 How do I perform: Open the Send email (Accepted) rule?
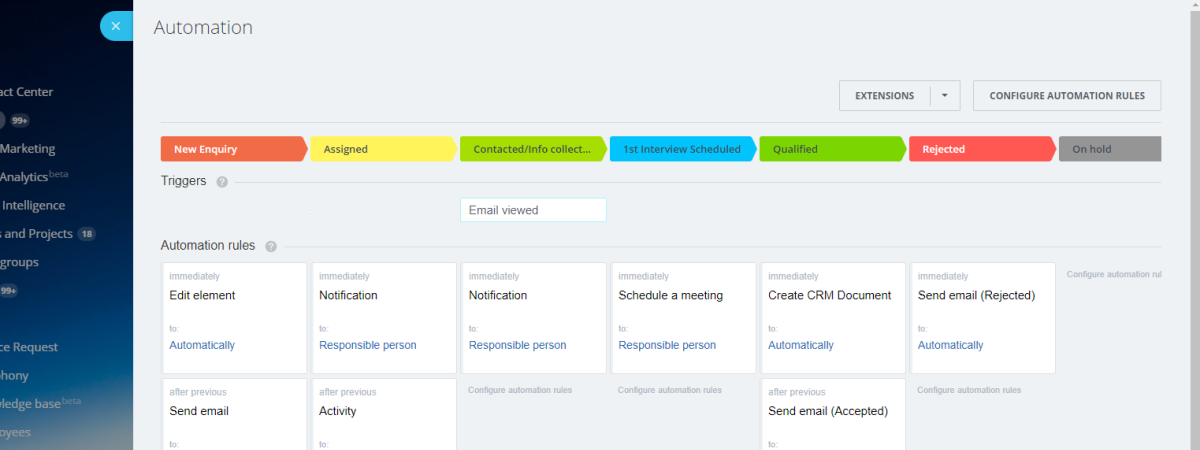(828, 411)
